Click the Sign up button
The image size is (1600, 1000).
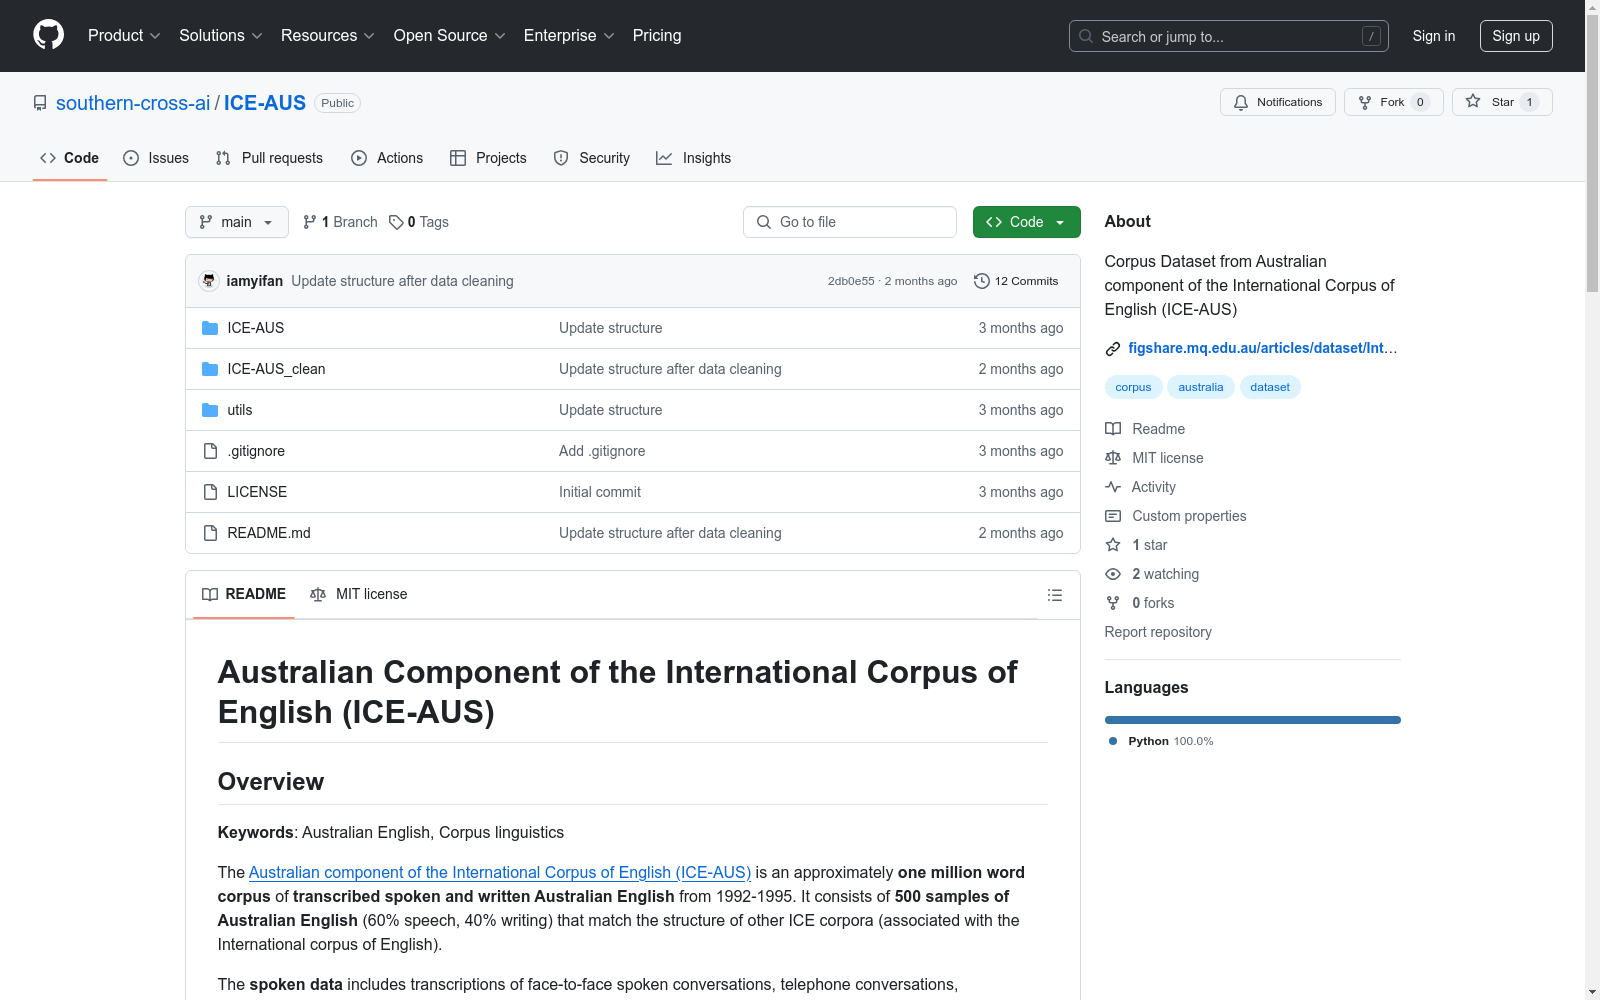point(1516,36)
